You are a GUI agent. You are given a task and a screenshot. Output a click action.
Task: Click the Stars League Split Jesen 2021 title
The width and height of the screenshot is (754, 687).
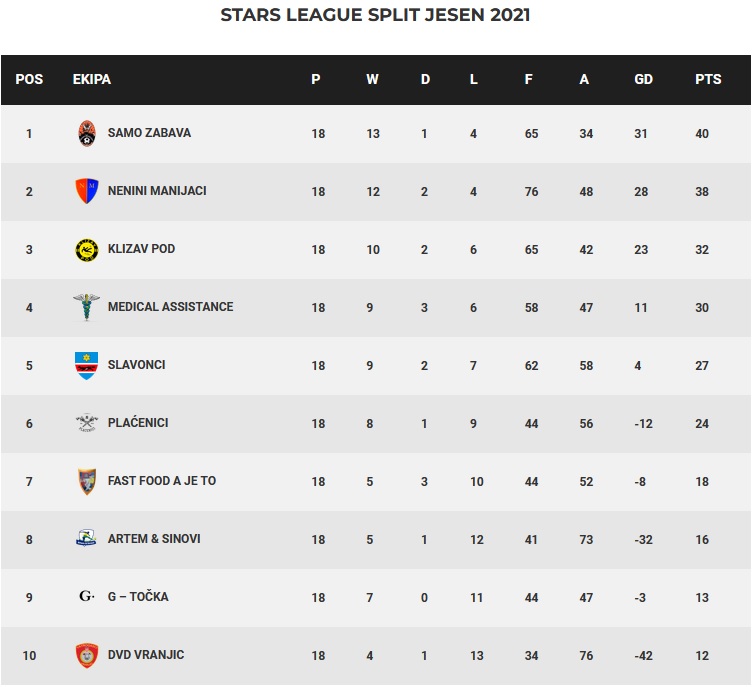point(375,15)
